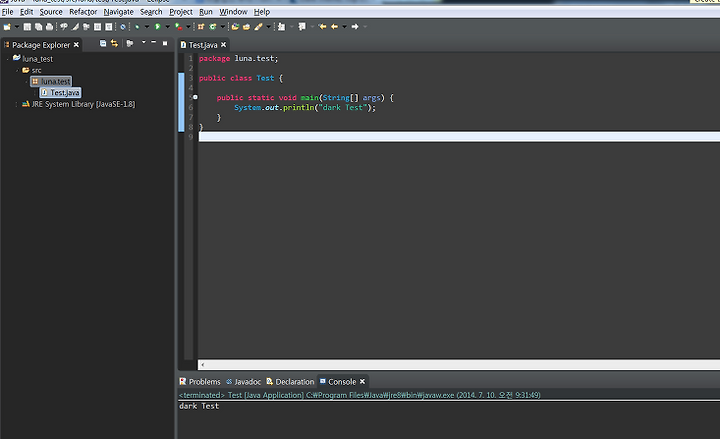Screen dimensions: 720x439
Task: Click the Open Type icon
Action: click(235, 27)
